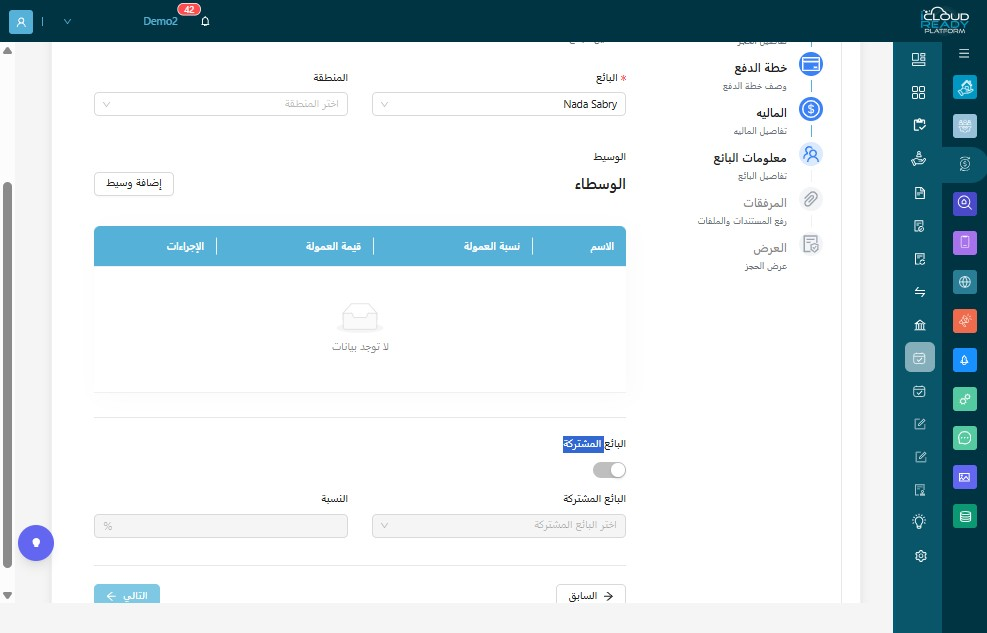Toggle the البائع المشتركة switch

pyautogui.click(x=609, y=470)
